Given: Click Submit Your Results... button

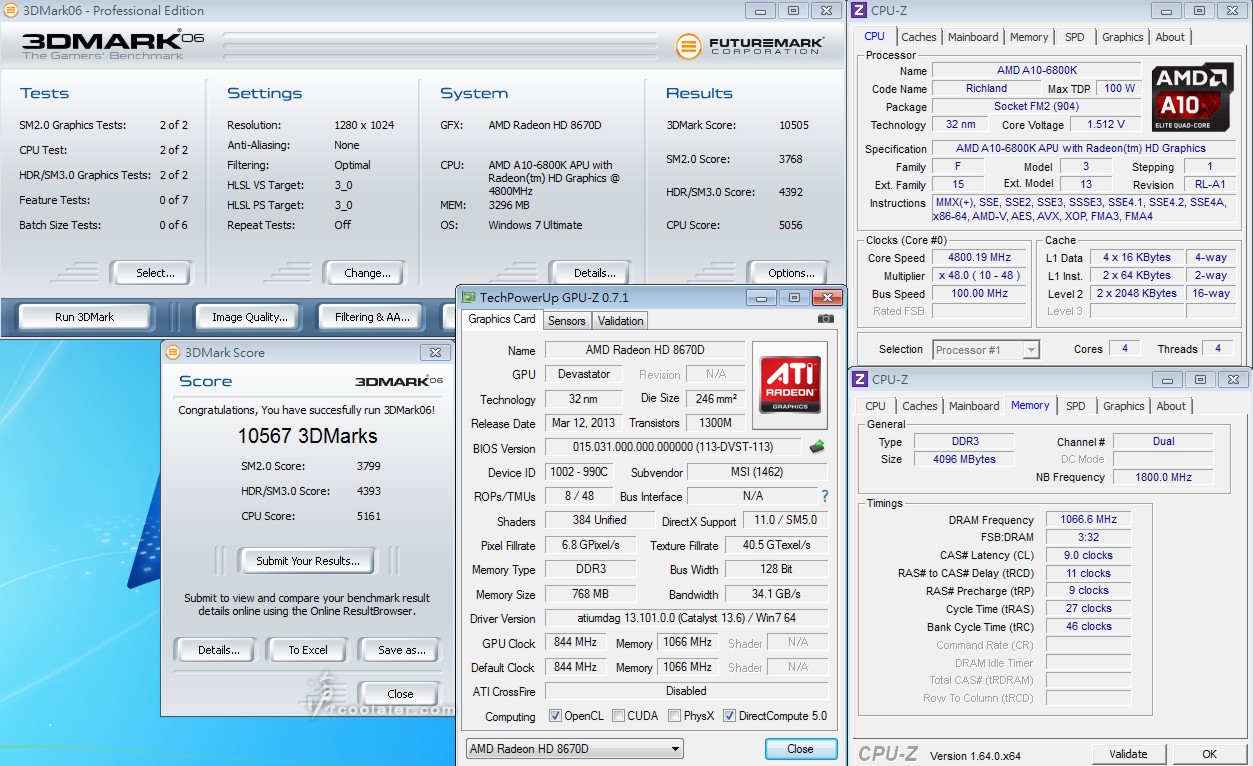Looking at the screenshot, I should (x=306, y=561).
